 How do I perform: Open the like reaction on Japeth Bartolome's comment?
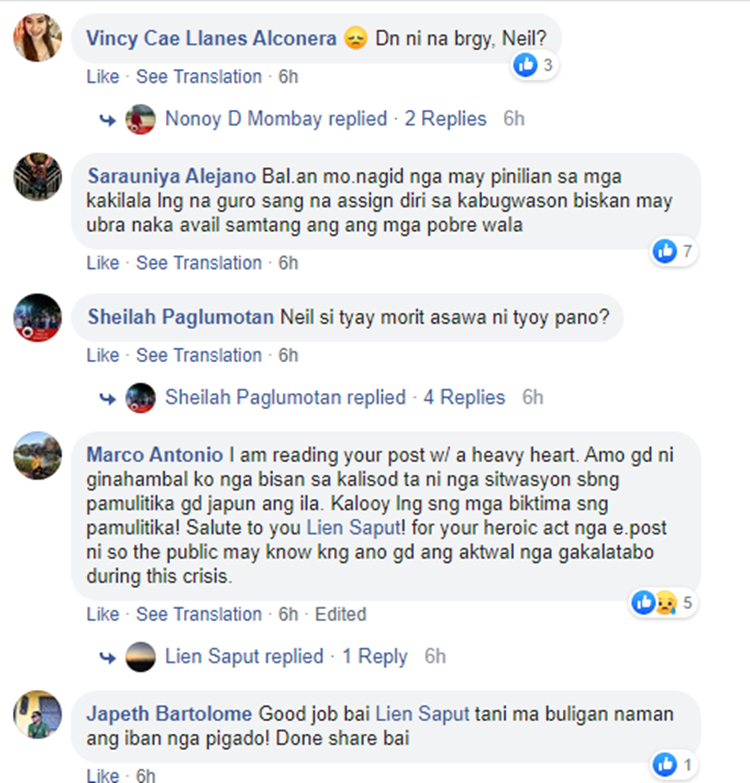pos(674,765)
